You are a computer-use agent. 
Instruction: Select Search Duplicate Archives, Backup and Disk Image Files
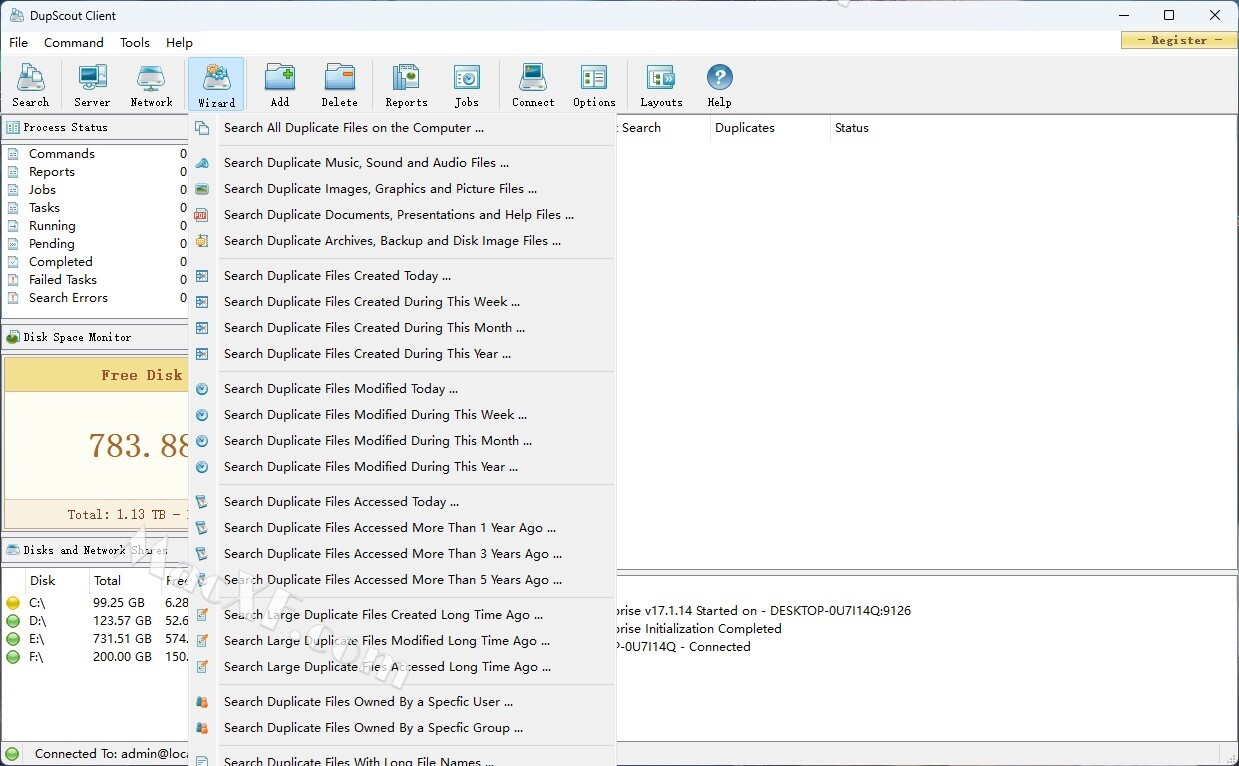pos(402,241)
